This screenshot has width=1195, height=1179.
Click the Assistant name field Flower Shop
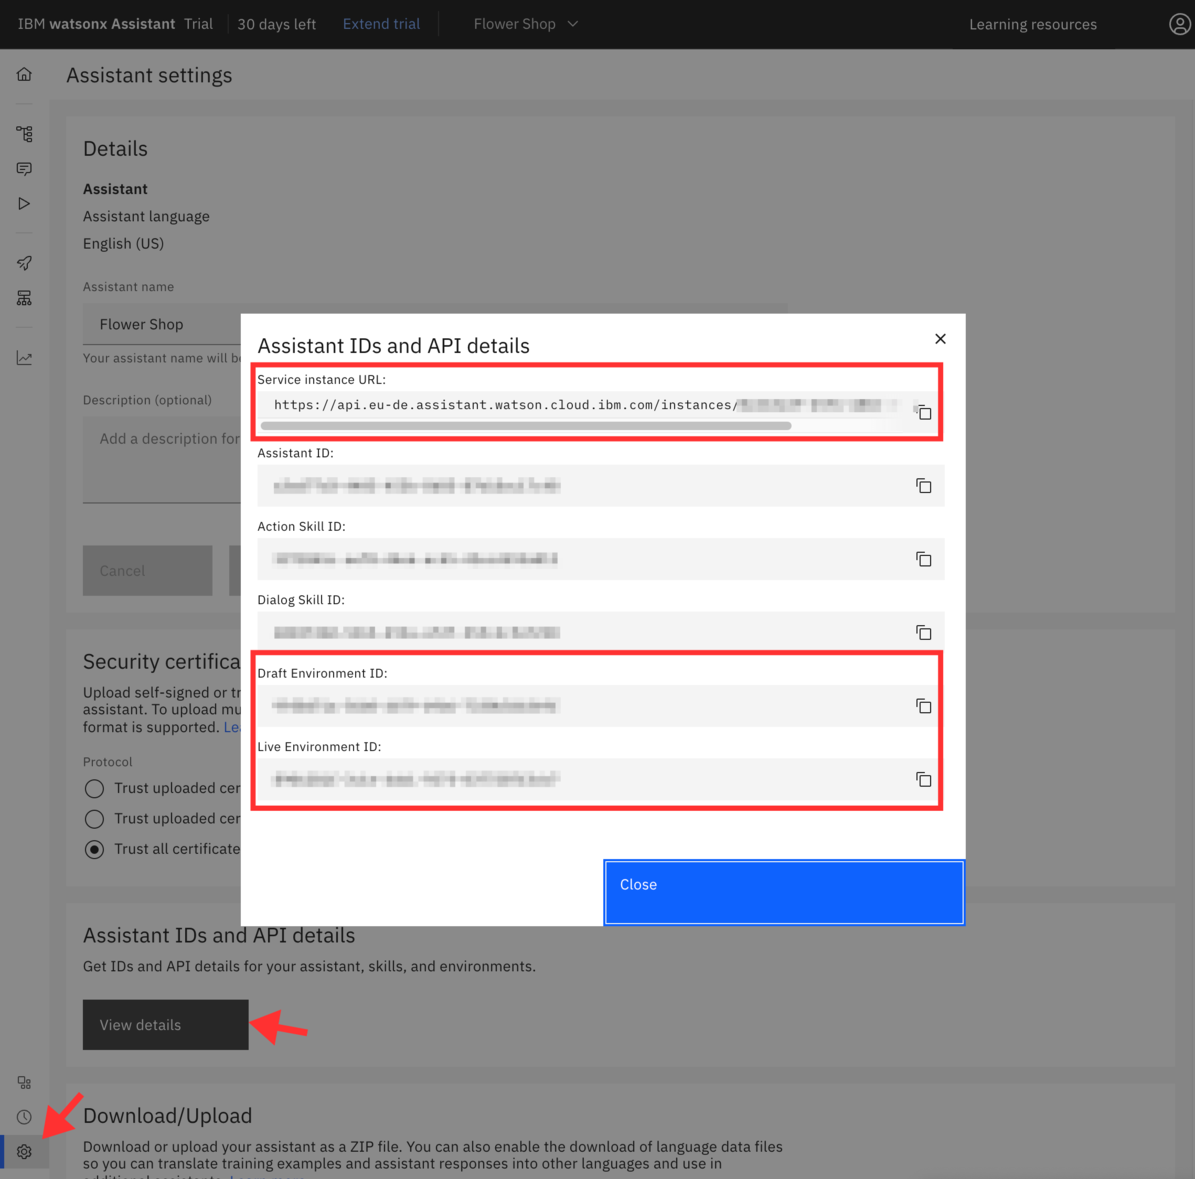coord(162,324)
